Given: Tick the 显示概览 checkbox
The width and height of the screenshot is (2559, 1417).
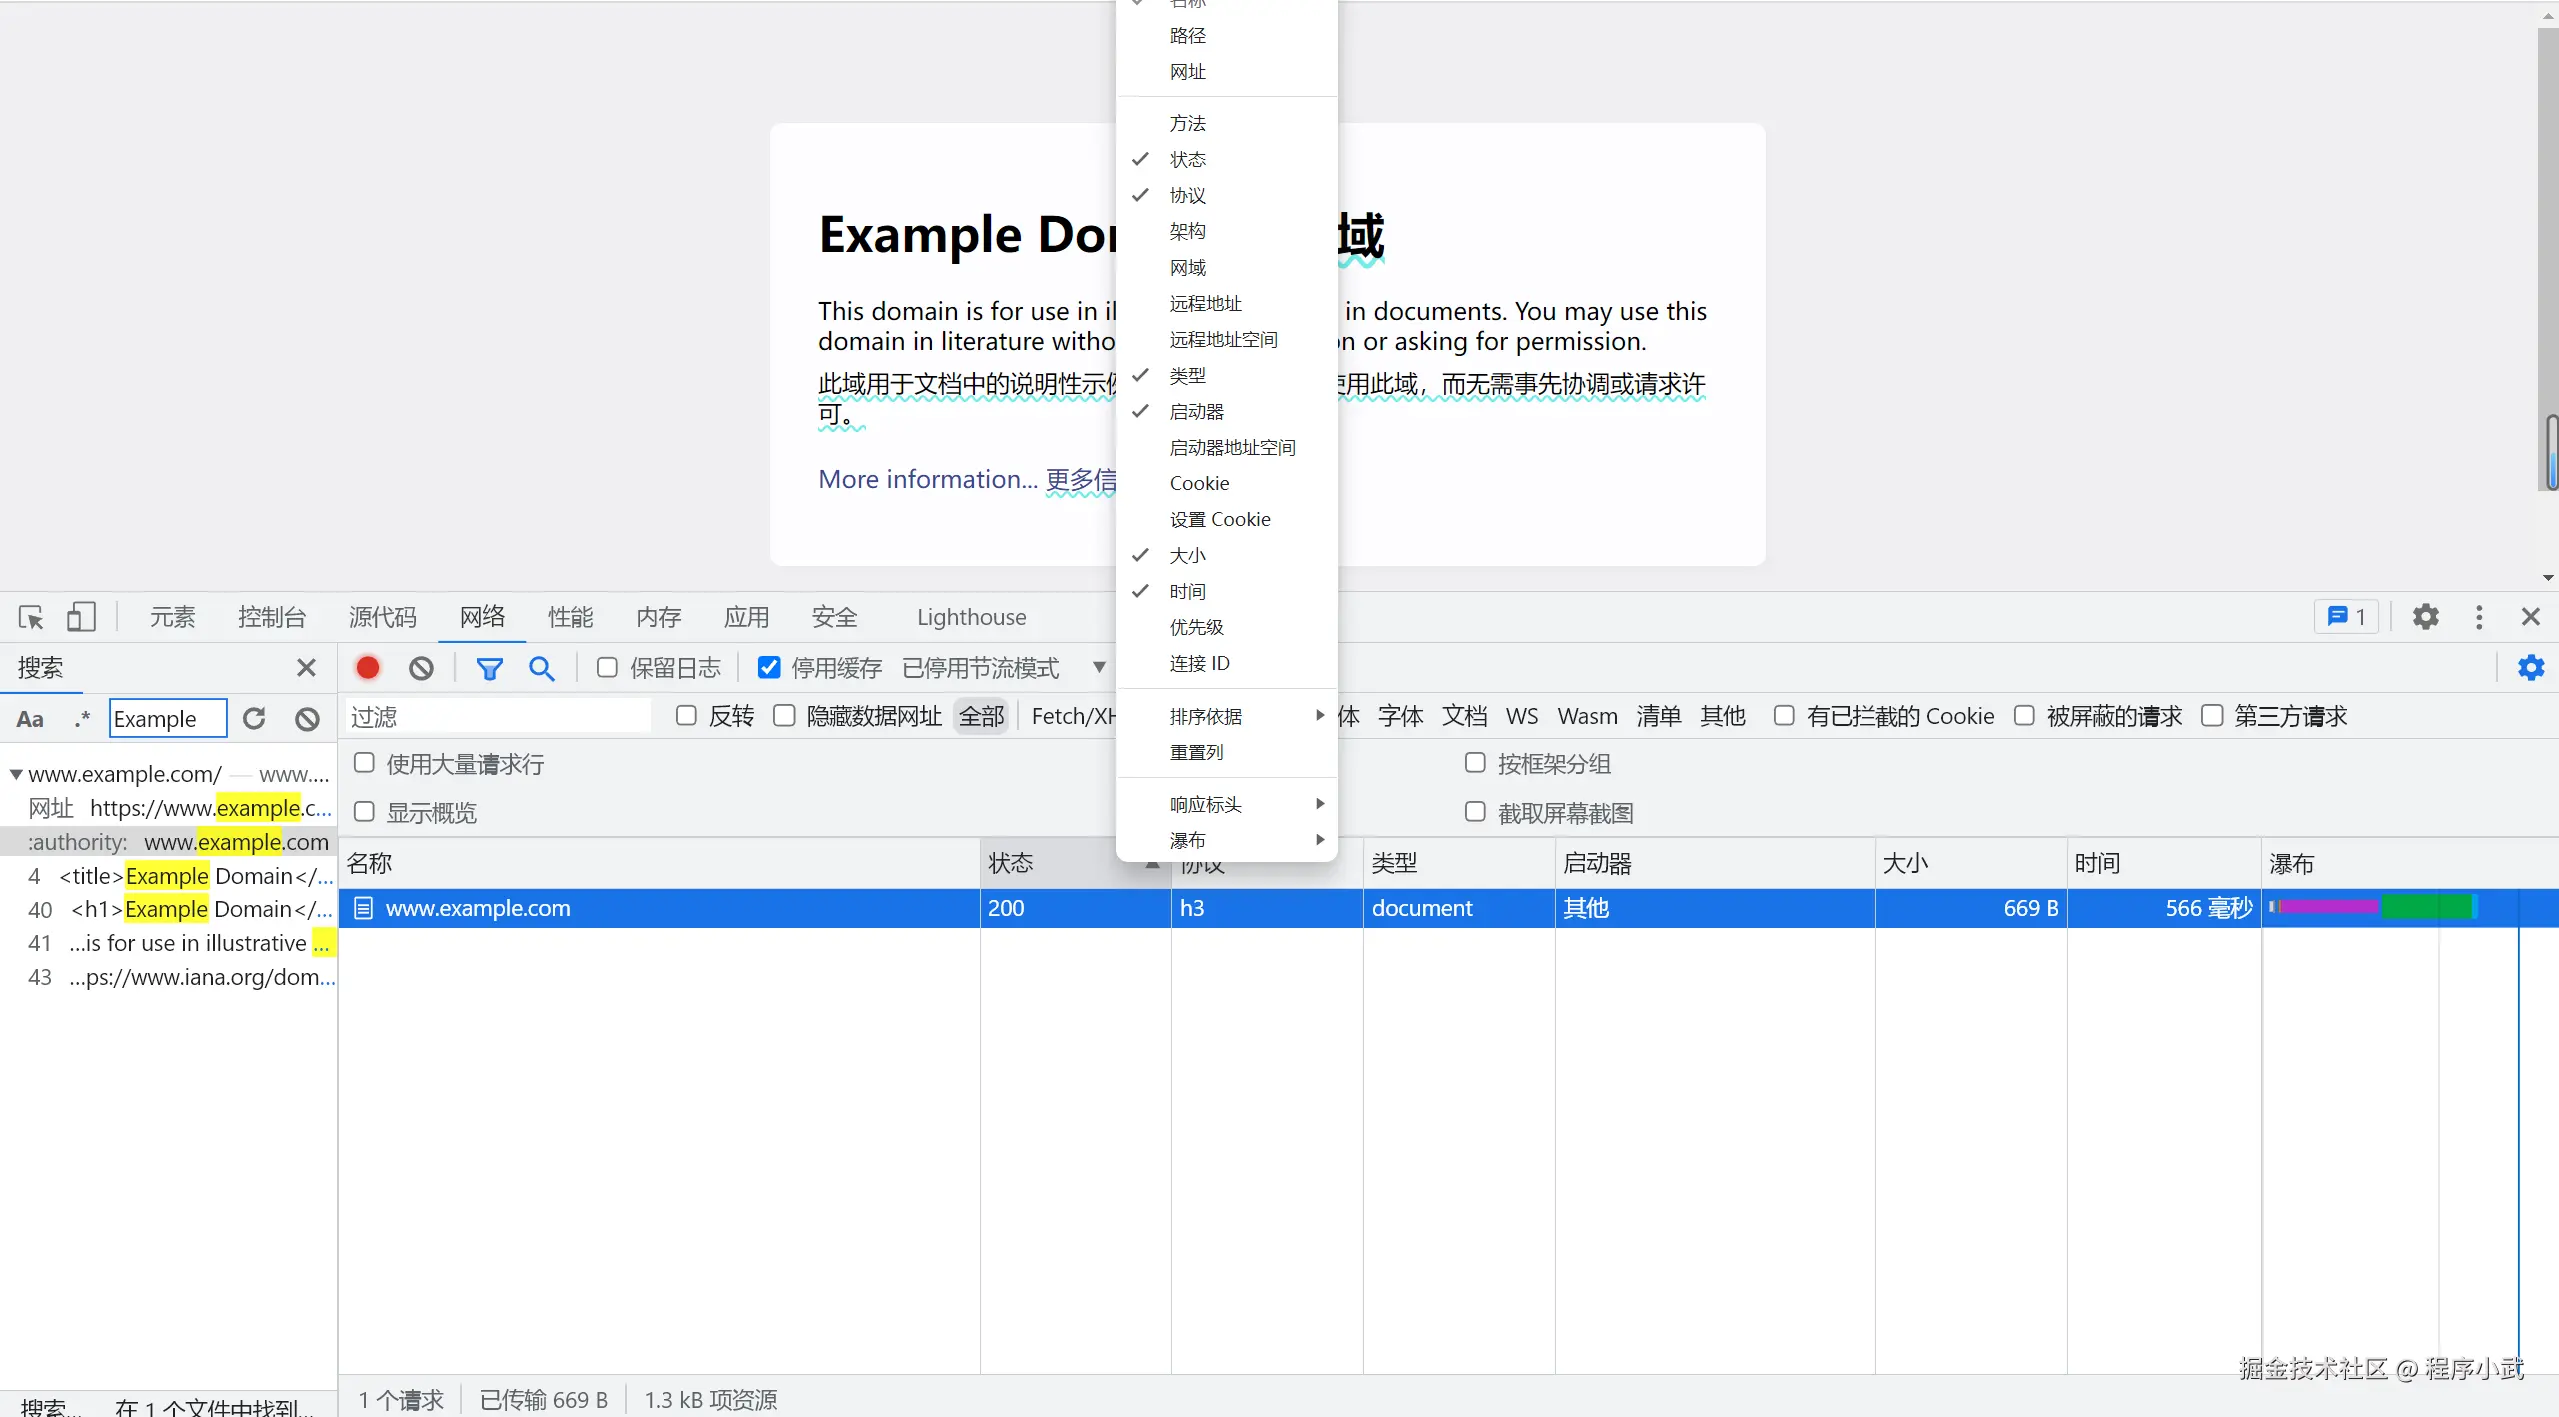Looking at the screenshot, I should tap(365, 812).
